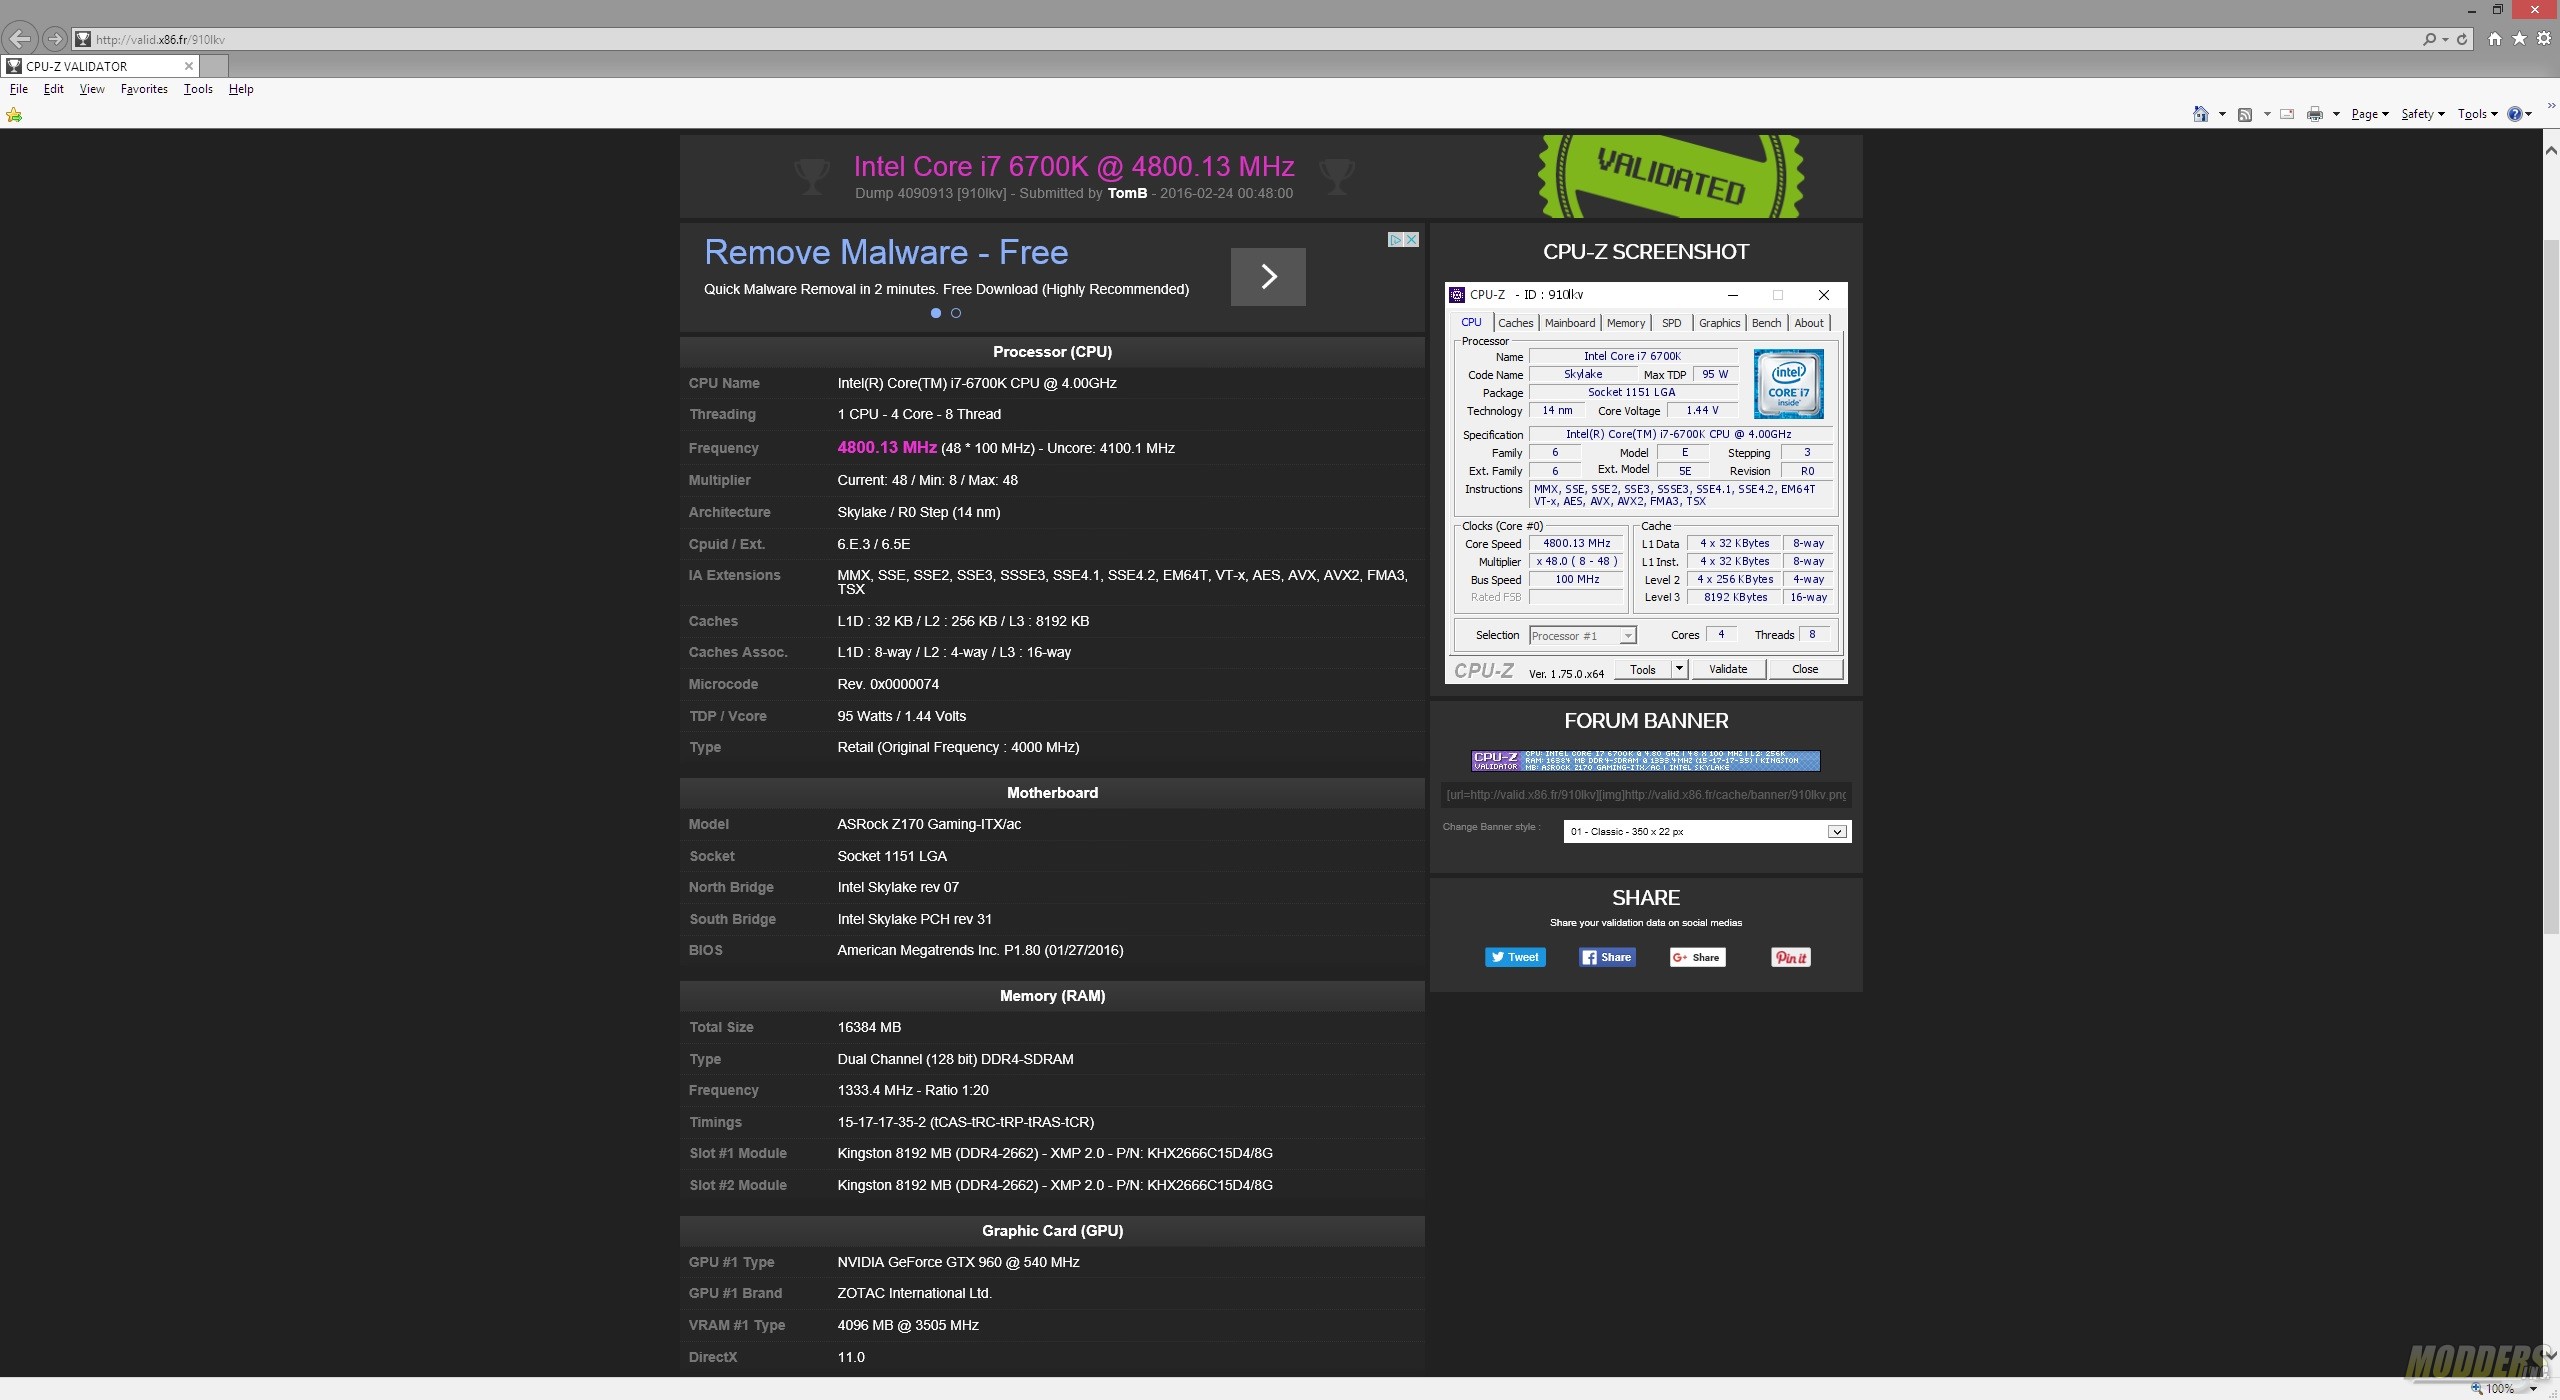Open the Change Banner style dropdown
2560x1400 pixels.
(1707, 832)
